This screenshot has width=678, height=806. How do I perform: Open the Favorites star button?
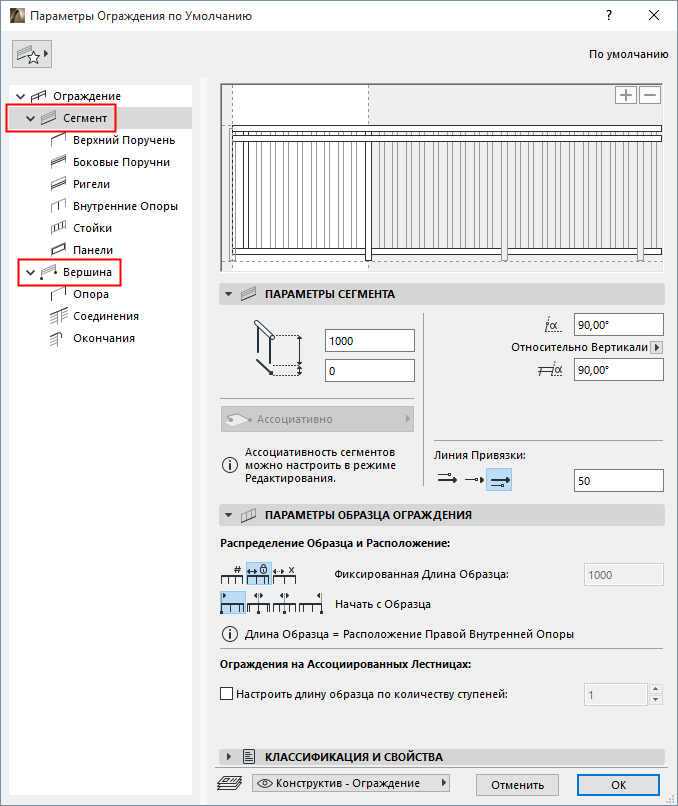32,54
